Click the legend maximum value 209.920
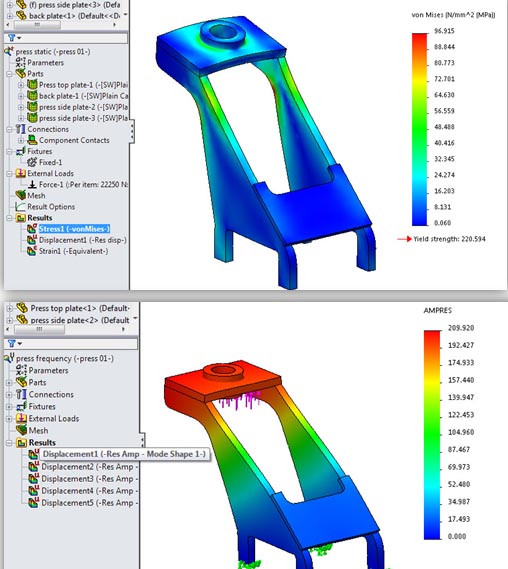This screenshot has width=508, height=569. coord(461,328)
